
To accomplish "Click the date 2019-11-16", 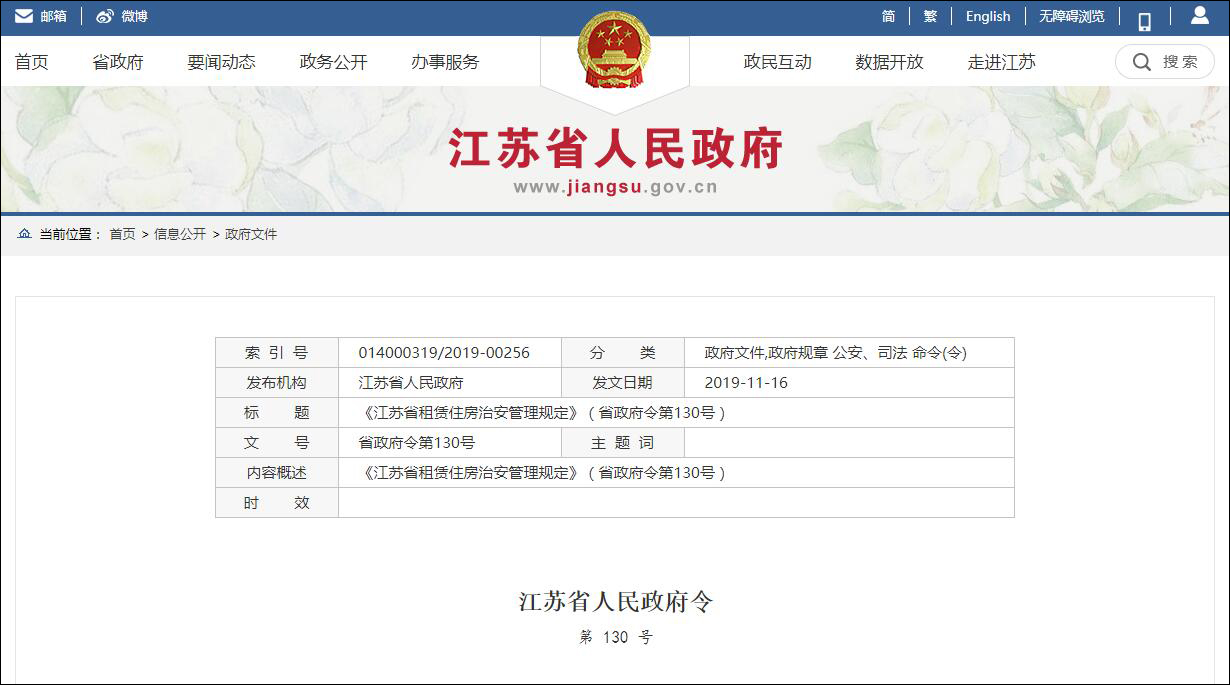I will click(x=746, y=383).
